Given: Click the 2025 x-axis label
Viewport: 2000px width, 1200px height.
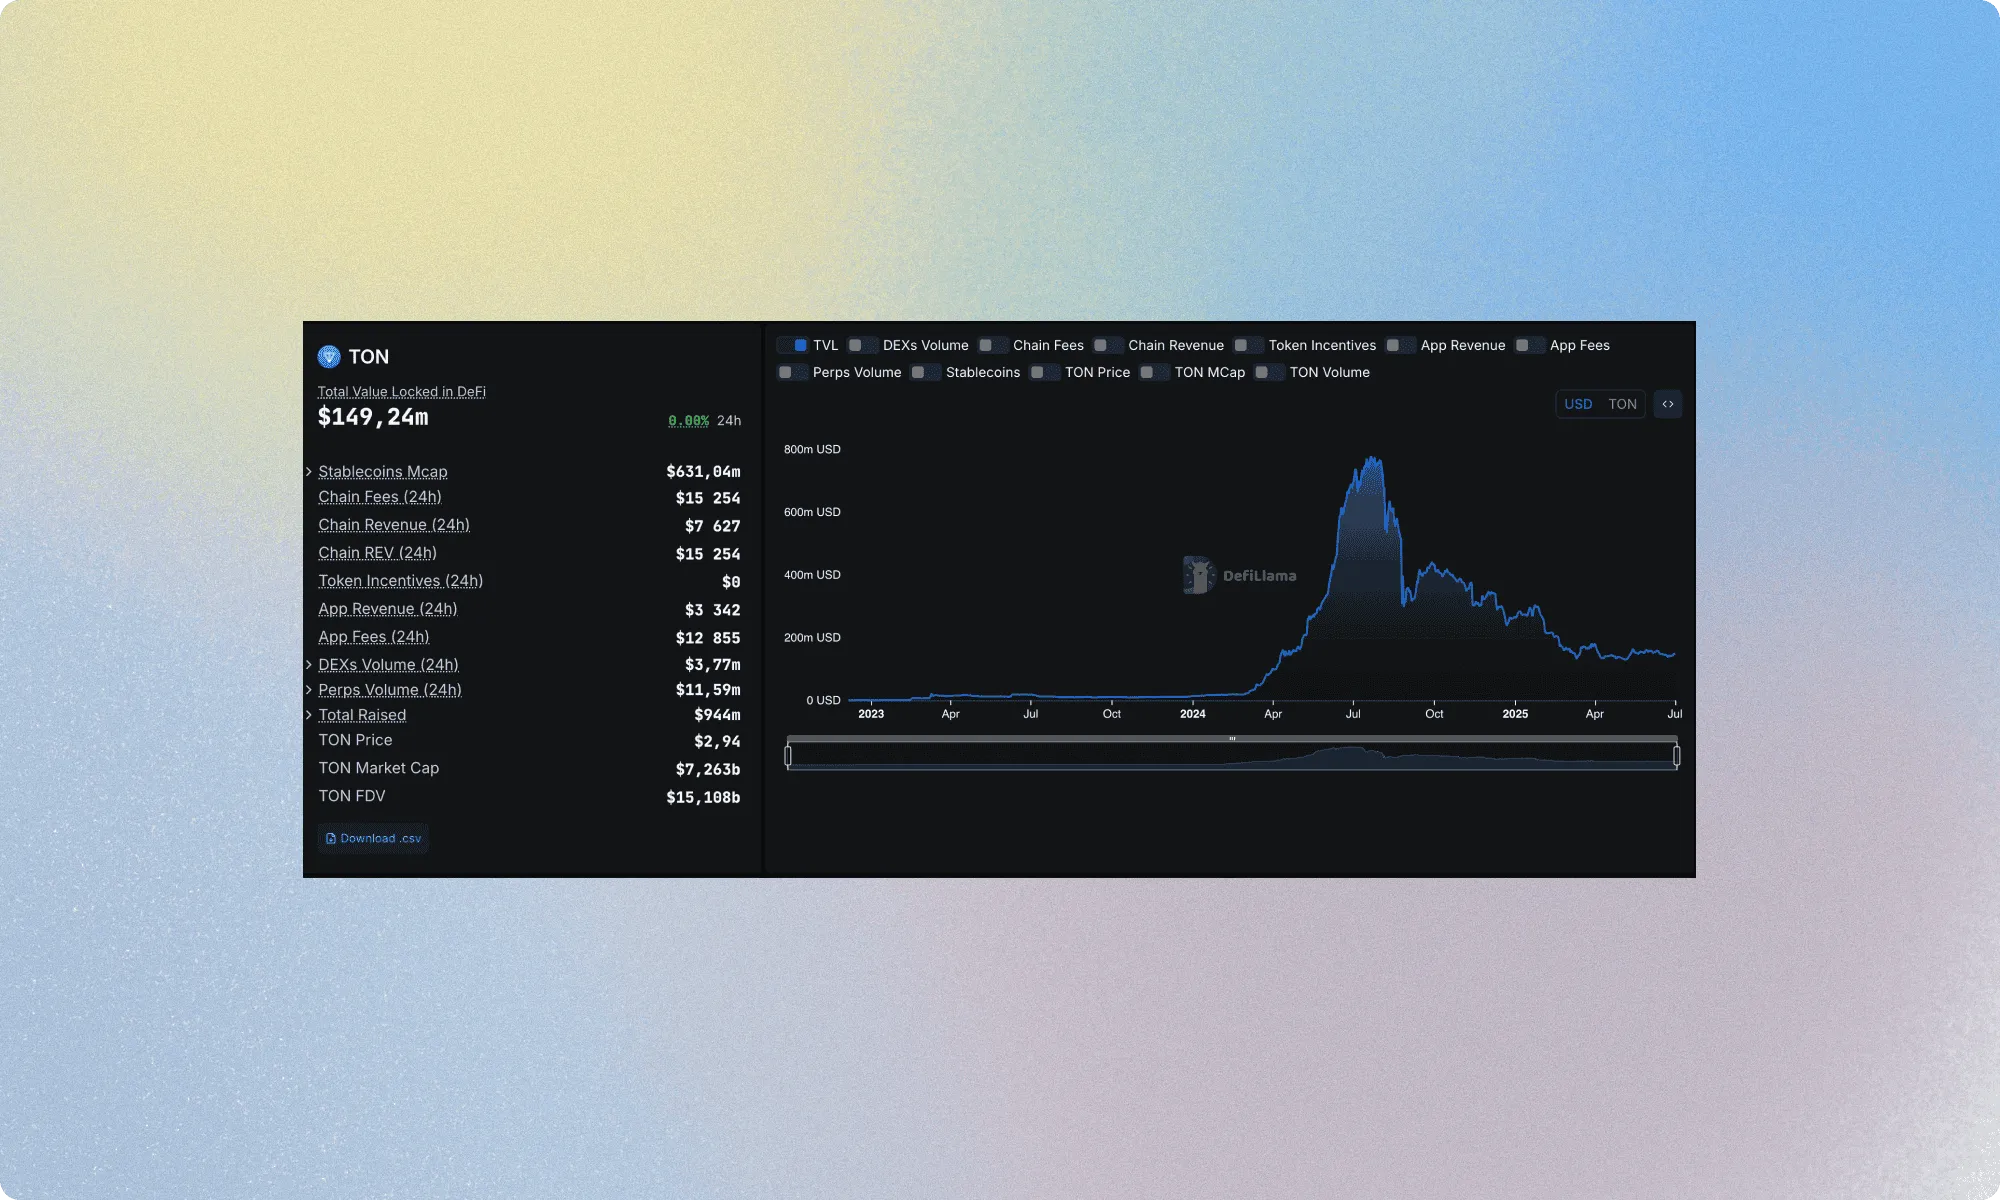Looking at the screenshot, I should coord(1515,714).
